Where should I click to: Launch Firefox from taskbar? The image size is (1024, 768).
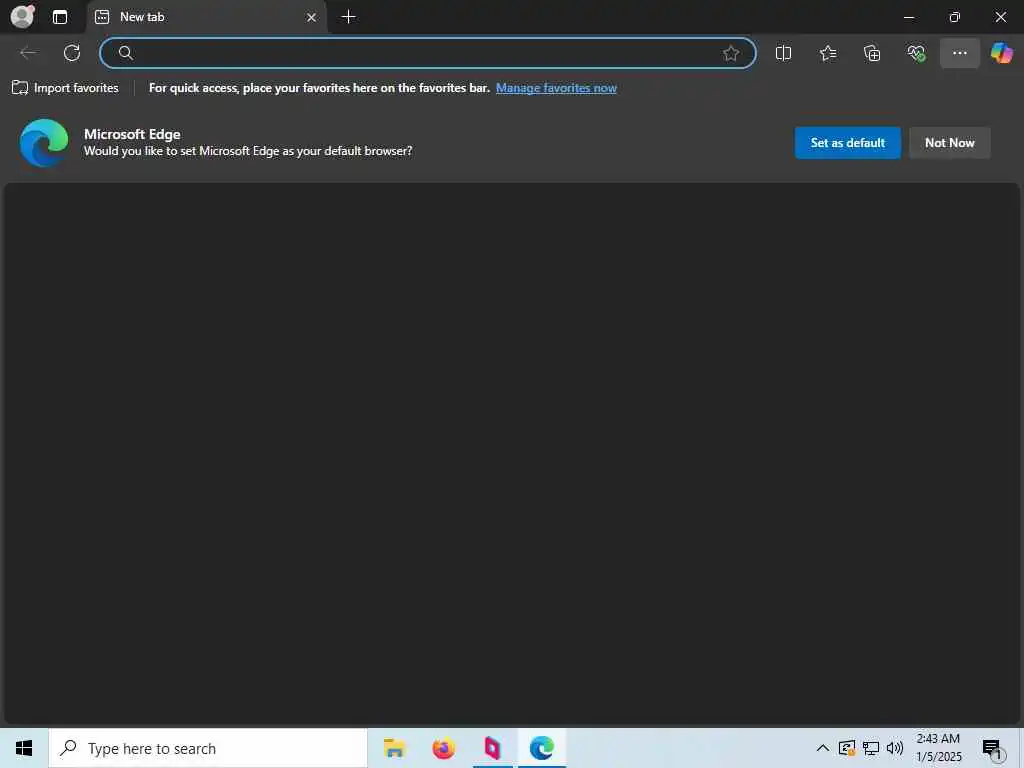coord(443,748)
